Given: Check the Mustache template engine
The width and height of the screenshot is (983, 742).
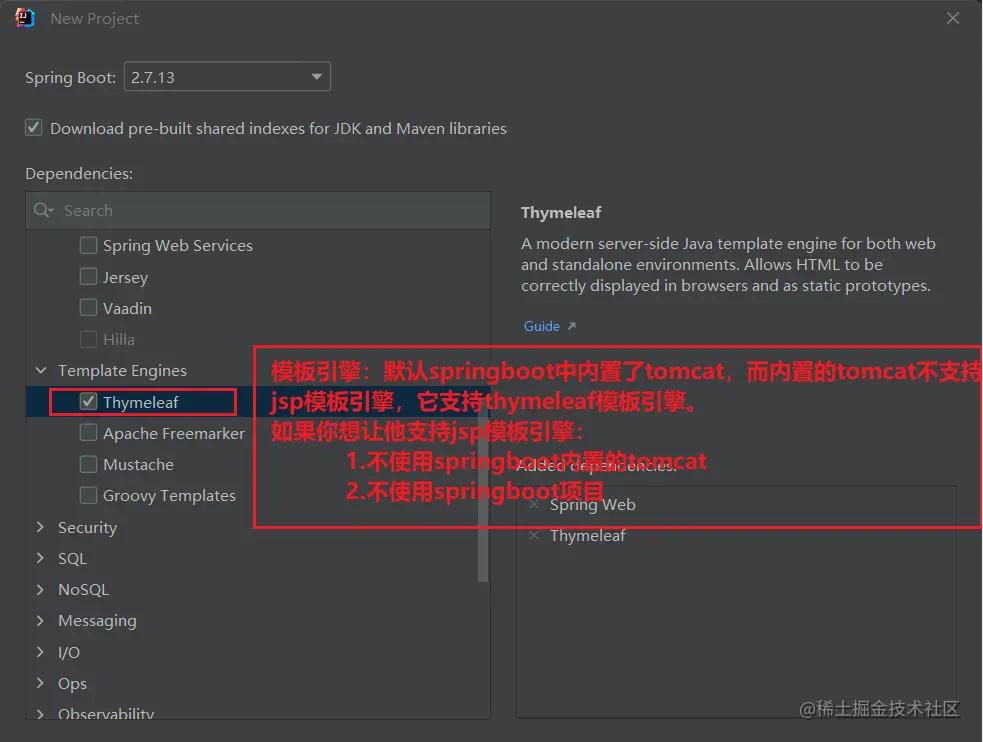Looking at the screenshot, I should click(88, 464).
